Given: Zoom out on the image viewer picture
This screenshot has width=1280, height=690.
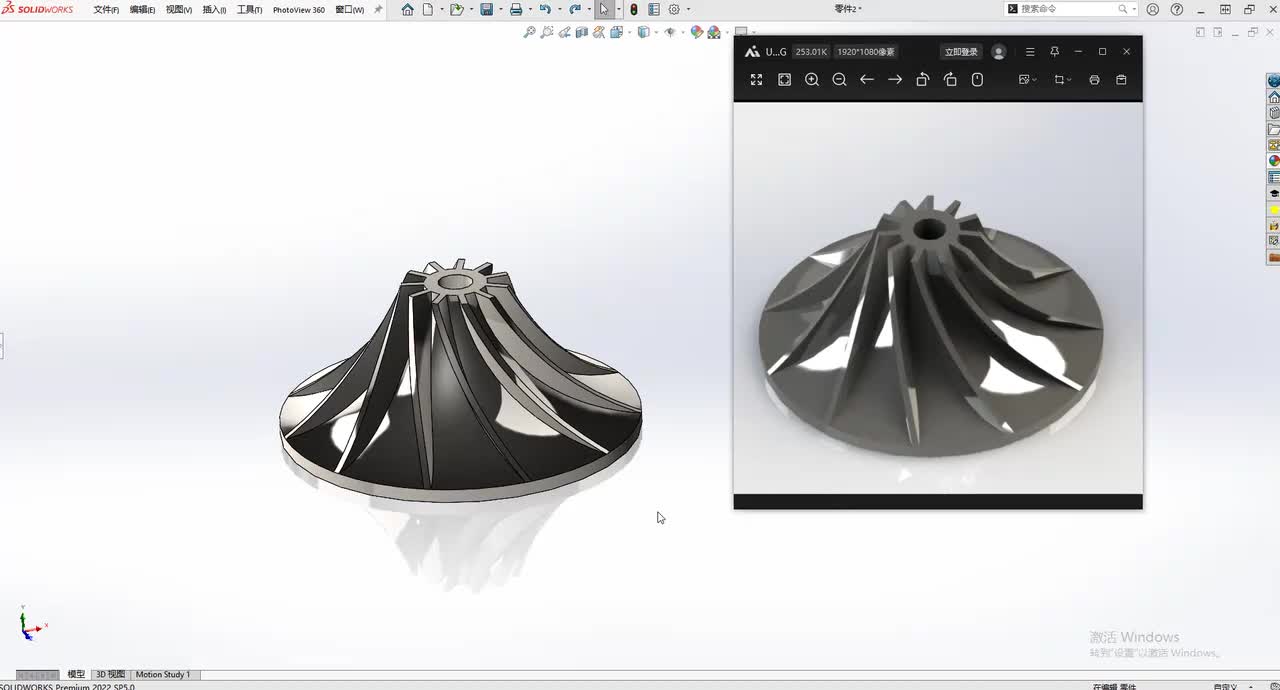Looking at the screenshot, I should (839, 80).
